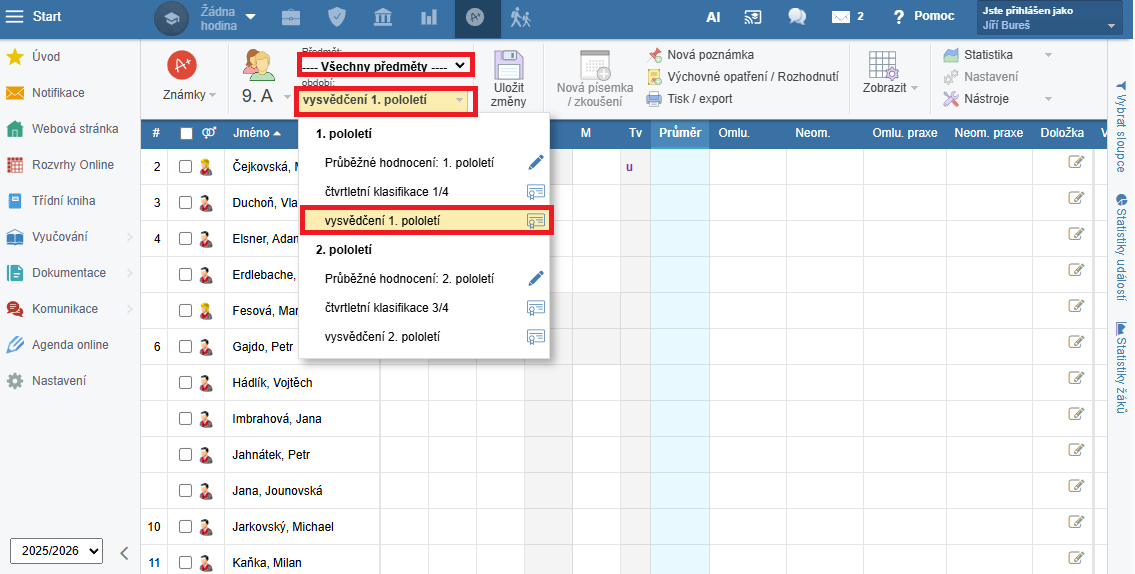Change the 2025/2026 school year dropdown
This screenshot has width=1135, height=574.
(56, 551)
